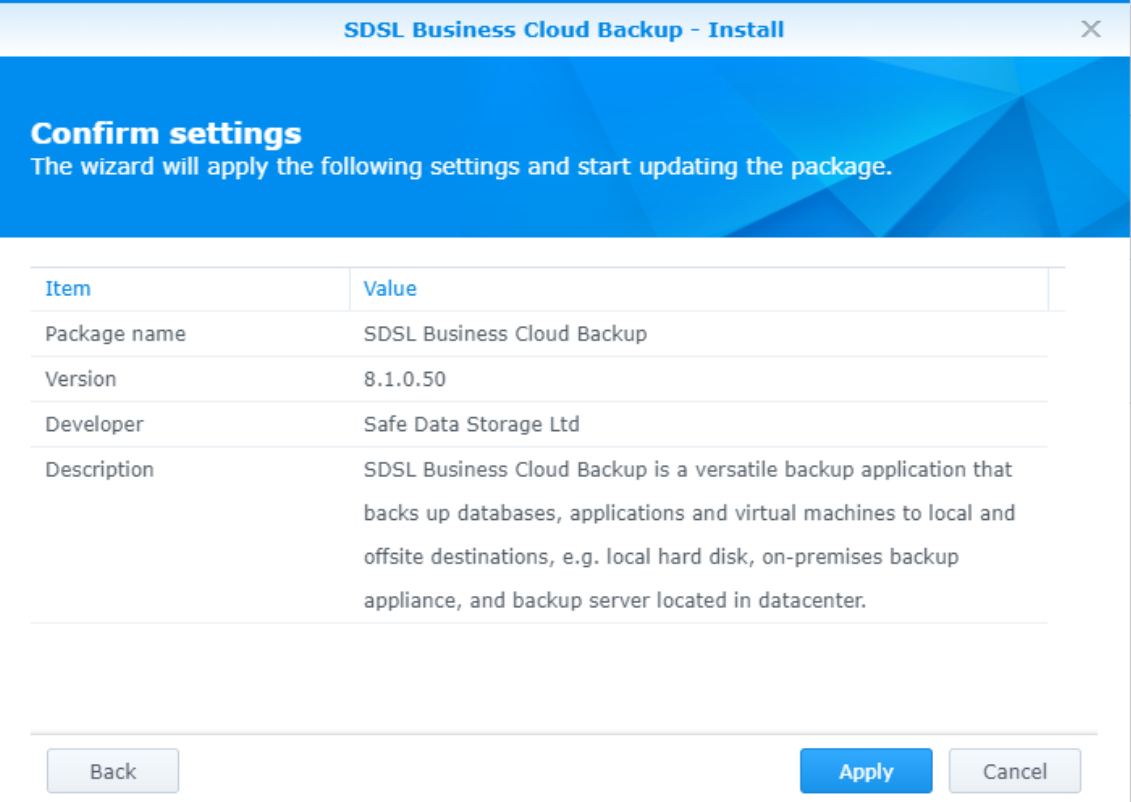Select version value 8.1.0.50
1131x802 pixels.
[x=405, y=379]
